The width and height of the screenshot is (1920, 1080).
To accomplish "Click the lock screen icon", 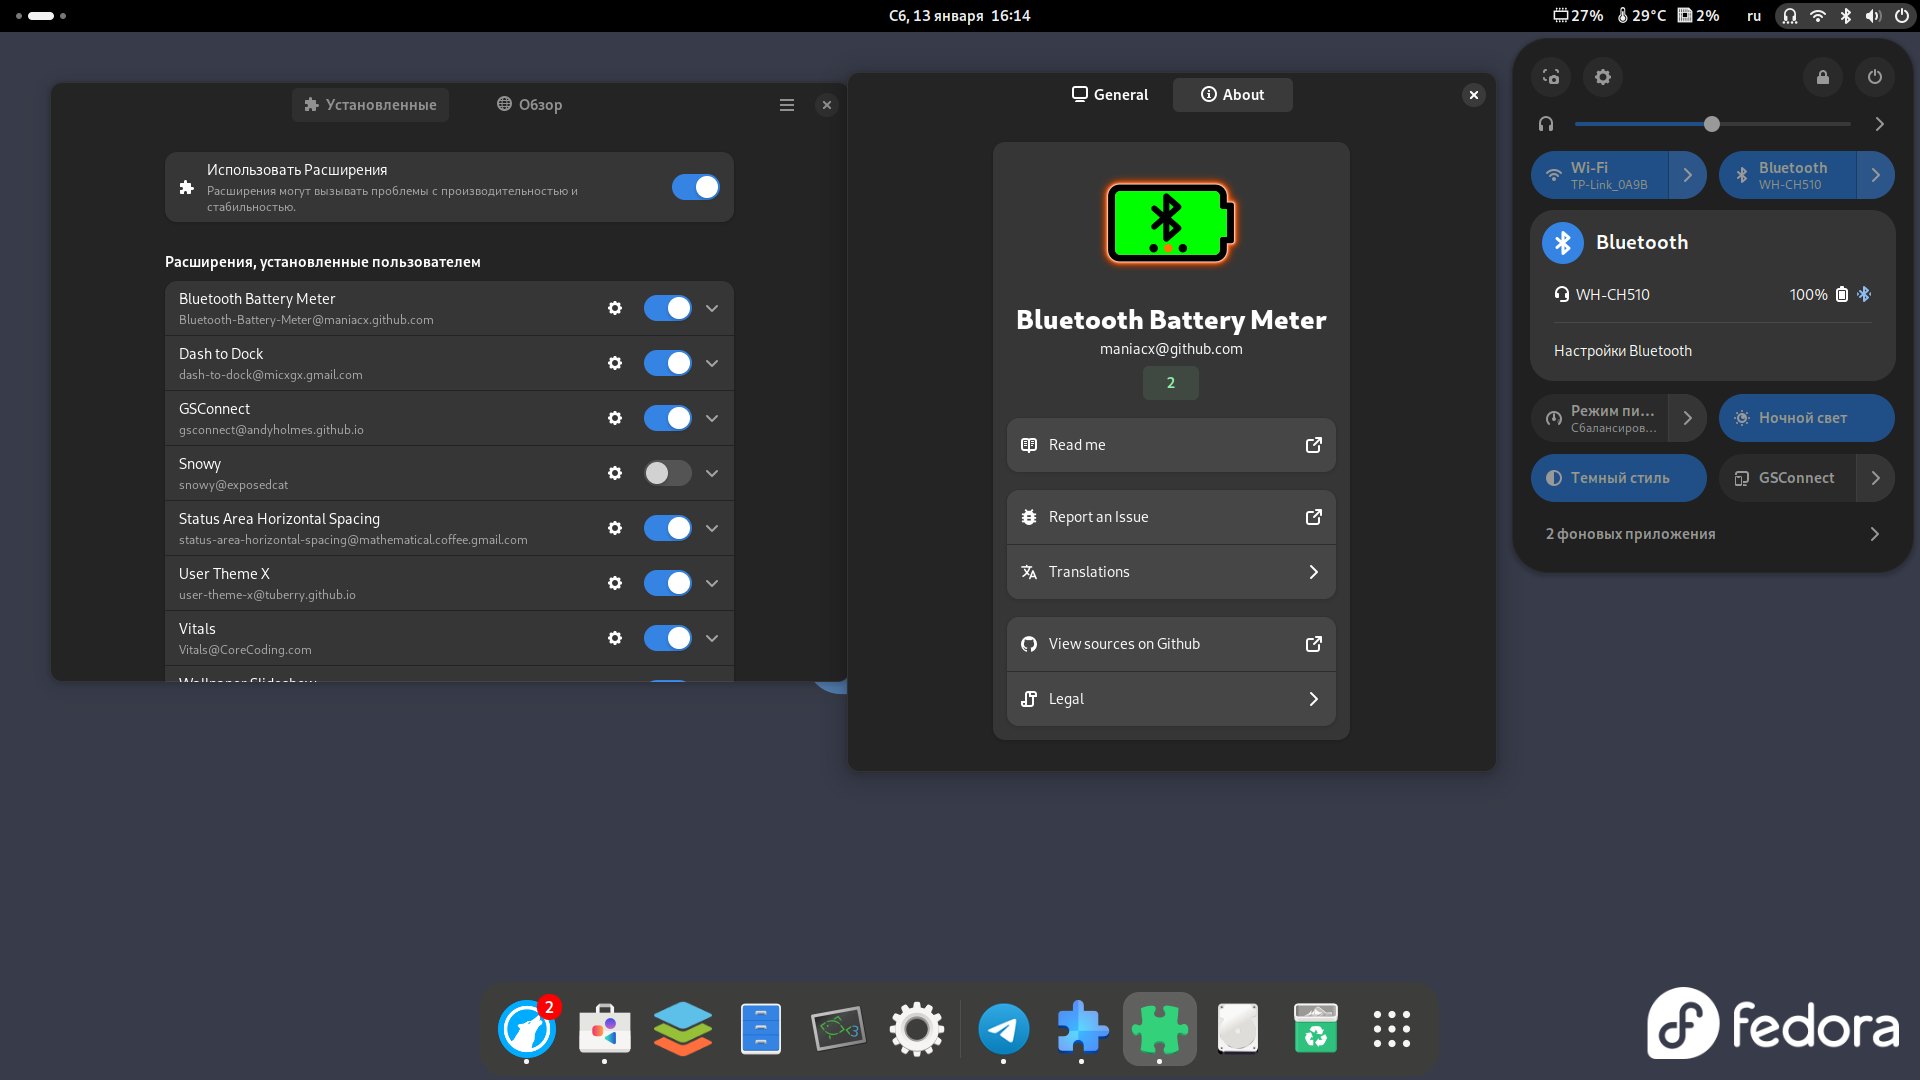I will point(1823,77).
